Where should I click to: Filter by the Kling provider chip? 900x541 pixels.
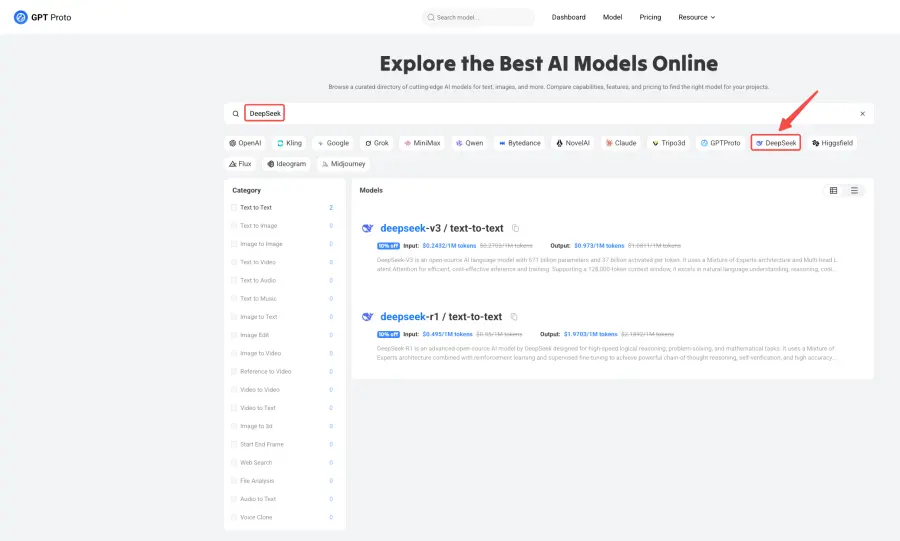tap(289, 143)
